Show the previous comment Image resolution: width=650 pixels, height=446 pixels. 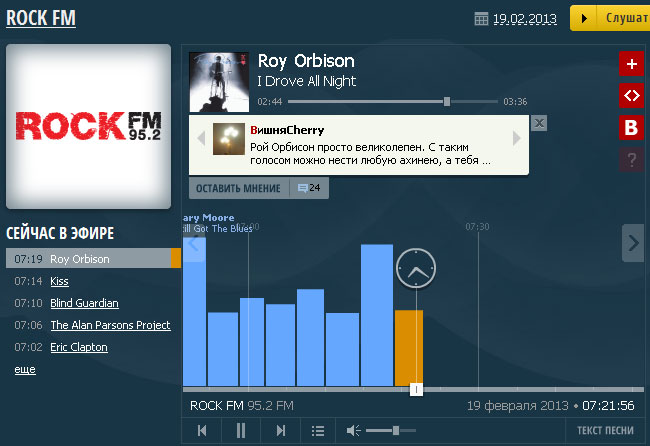click(200, 138)
